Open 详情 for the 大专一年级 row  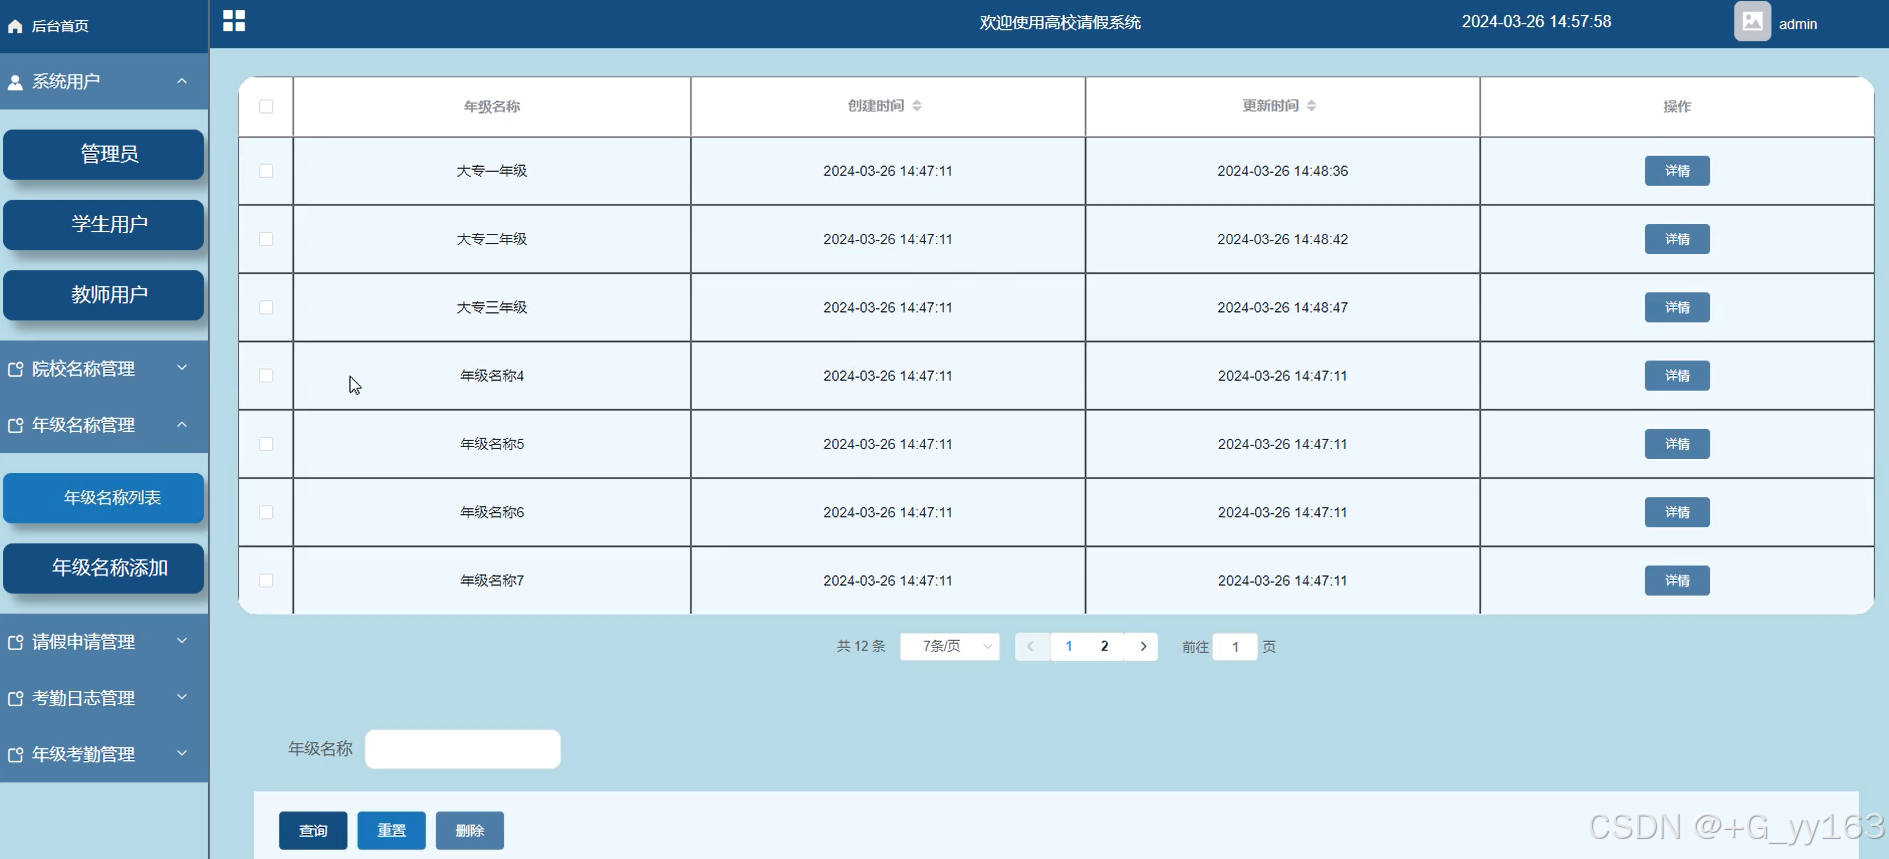[x=1677, y=171]
